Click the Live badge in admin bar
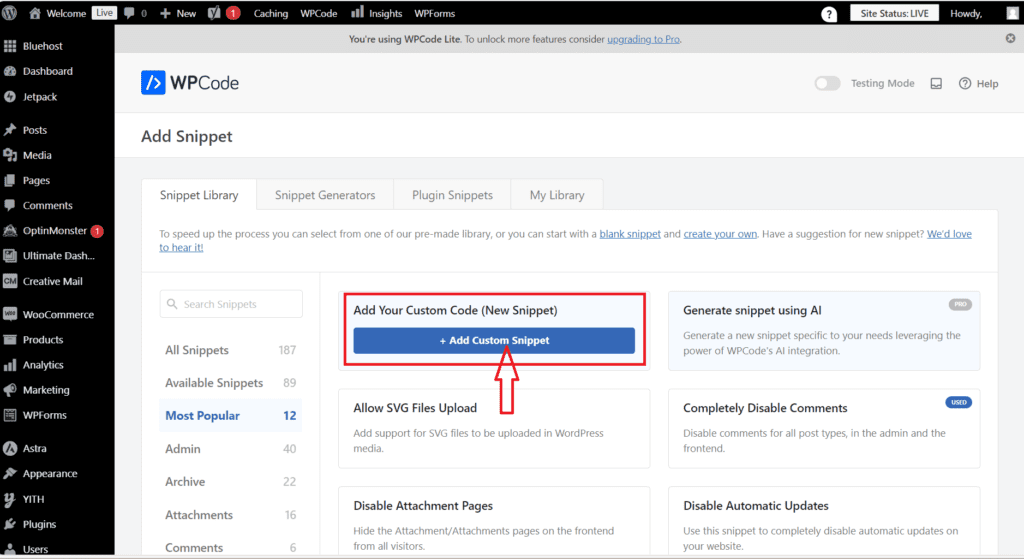Viewport: 1024px width, 559px height. (x=104, y=13)
